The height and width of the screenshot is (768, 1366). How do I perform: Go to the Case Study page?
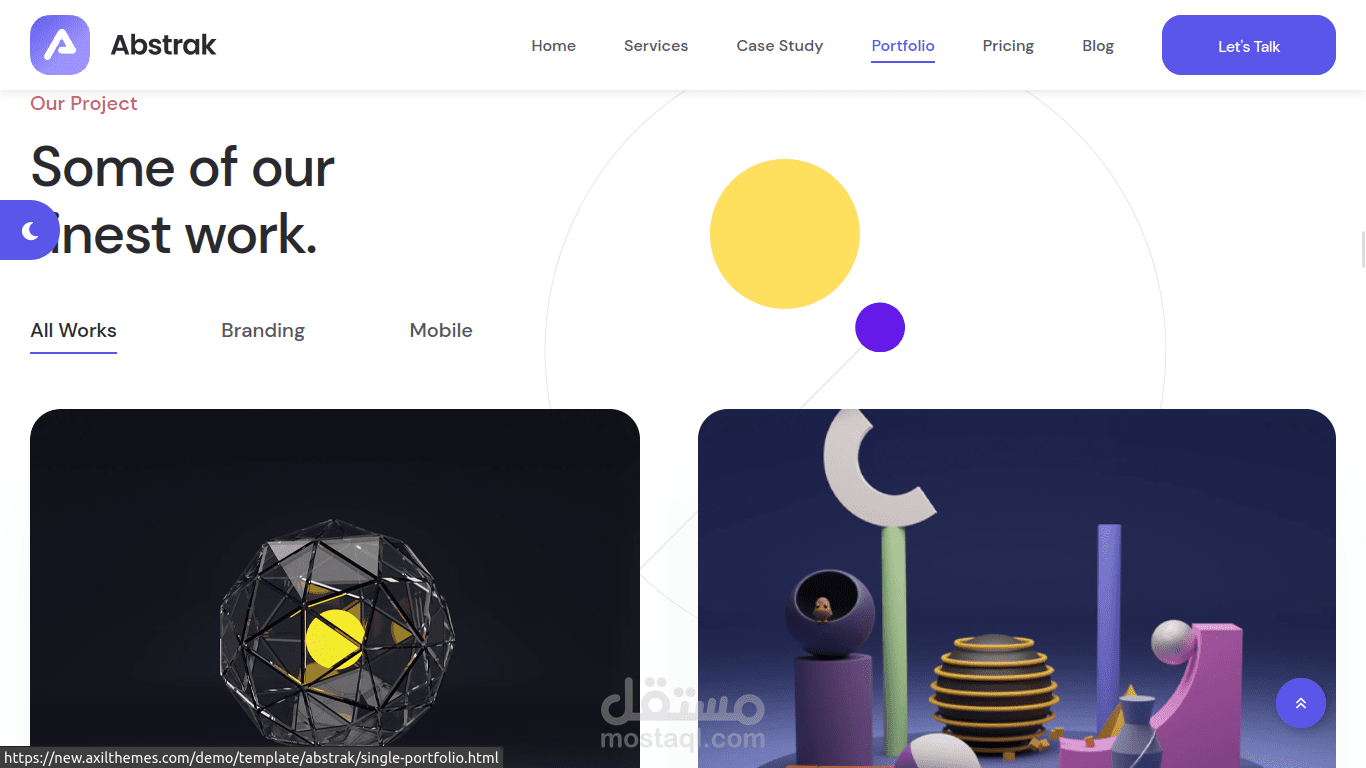[780, 46]
